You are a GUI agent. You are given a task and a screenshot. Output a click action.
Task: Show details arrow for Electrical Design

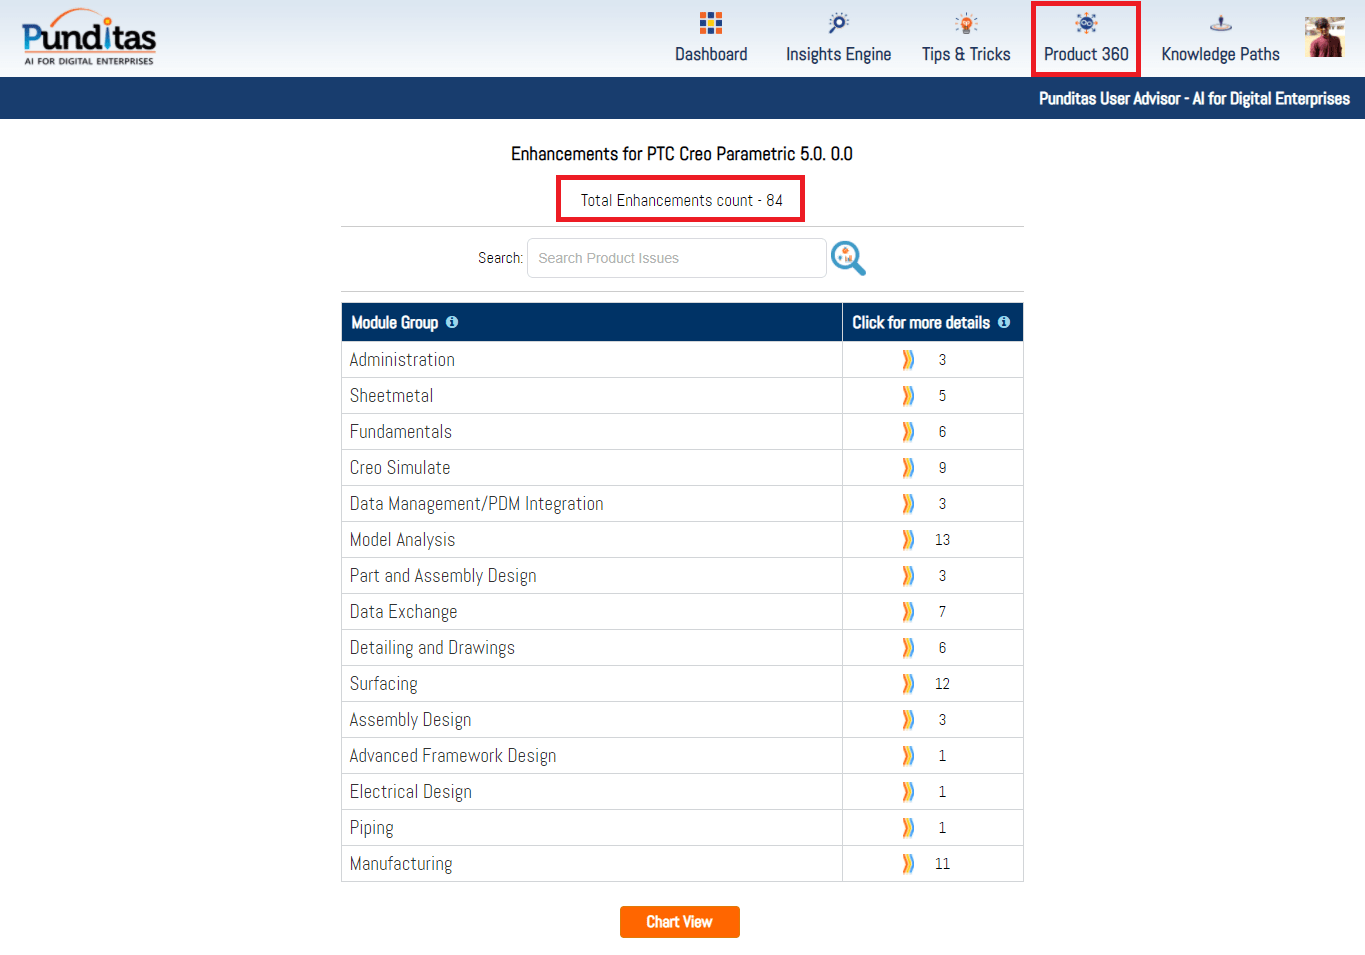point(908,792)
